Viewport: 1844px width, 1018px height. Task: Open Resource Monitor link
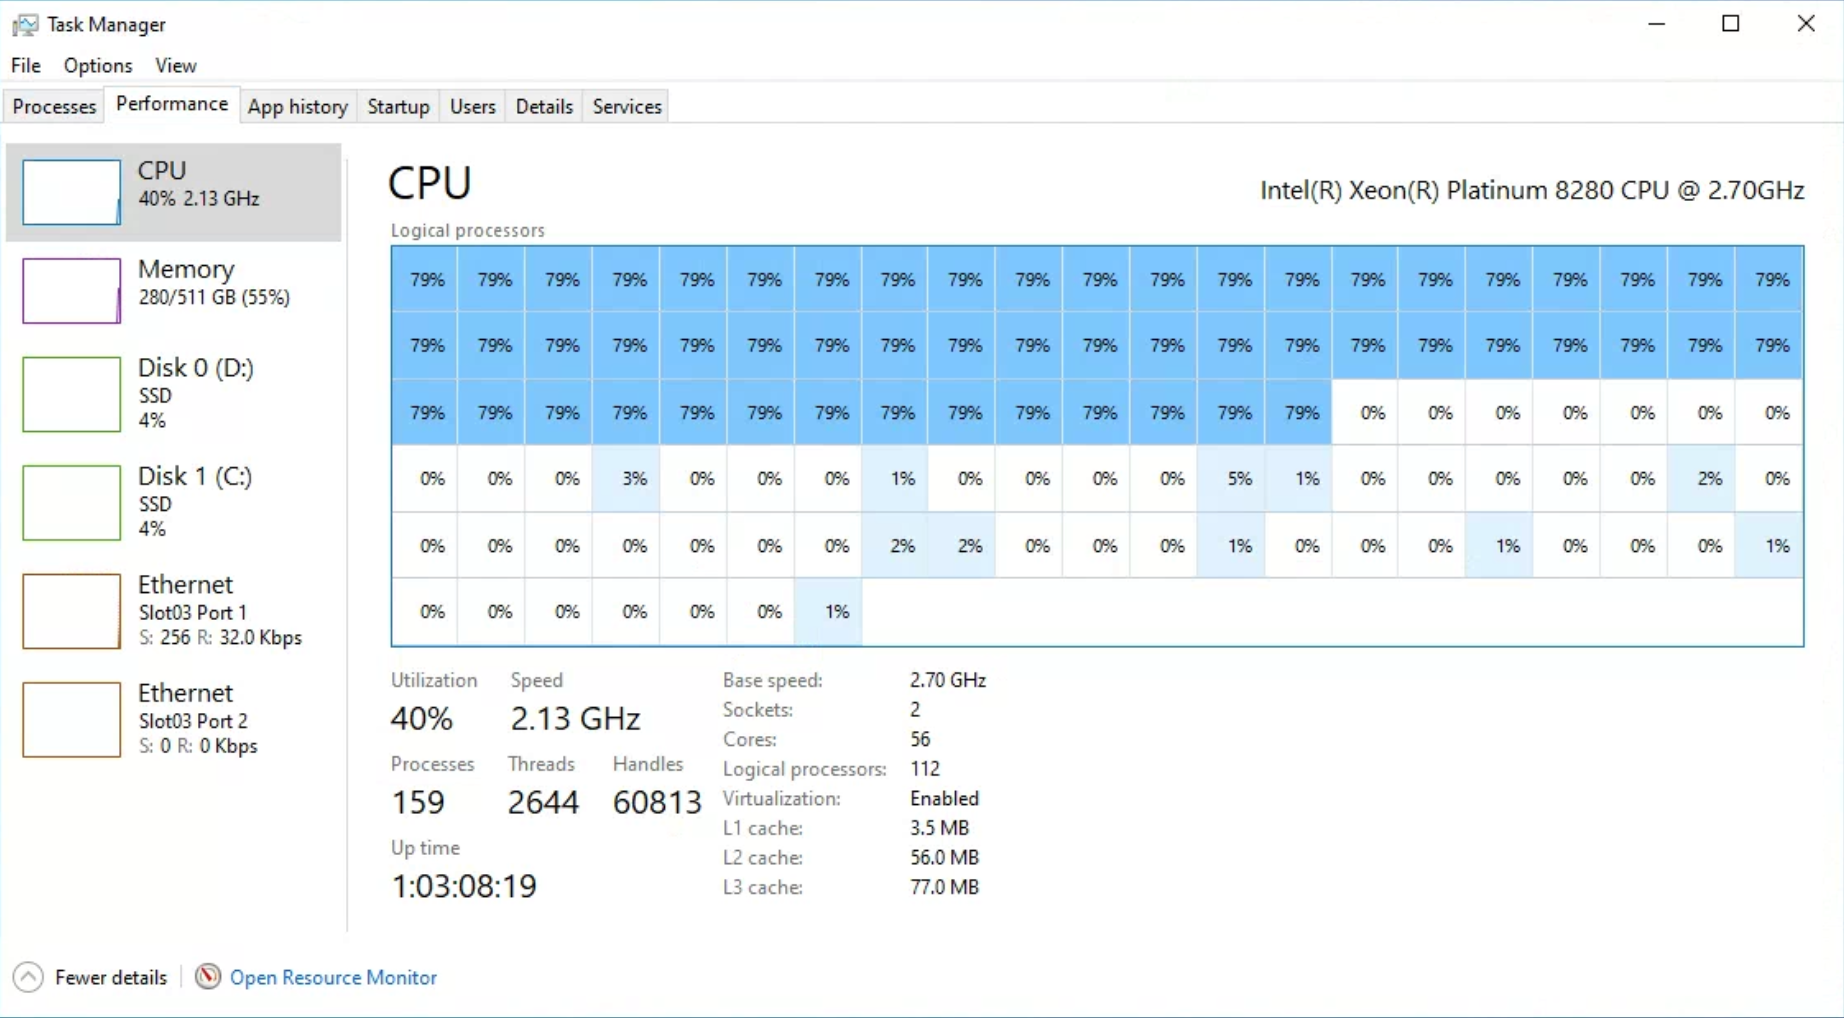point(333,977)
